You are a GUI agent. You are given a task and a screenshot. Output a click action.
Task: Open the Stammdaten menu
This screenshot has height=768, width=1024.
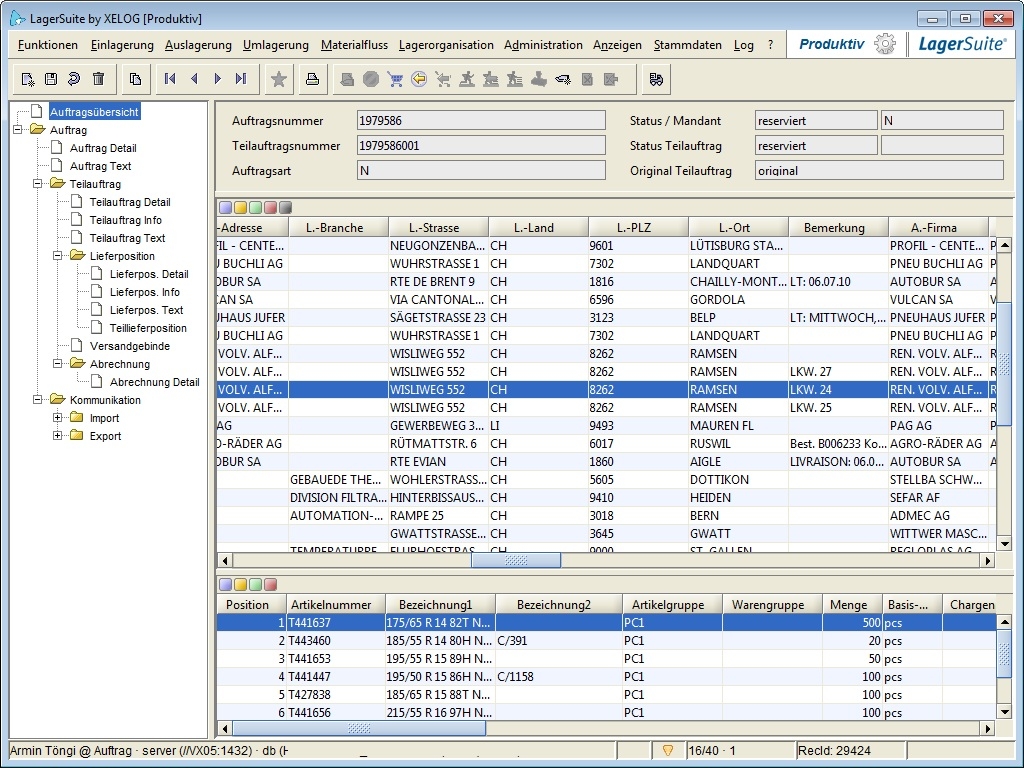click(688, 45)
